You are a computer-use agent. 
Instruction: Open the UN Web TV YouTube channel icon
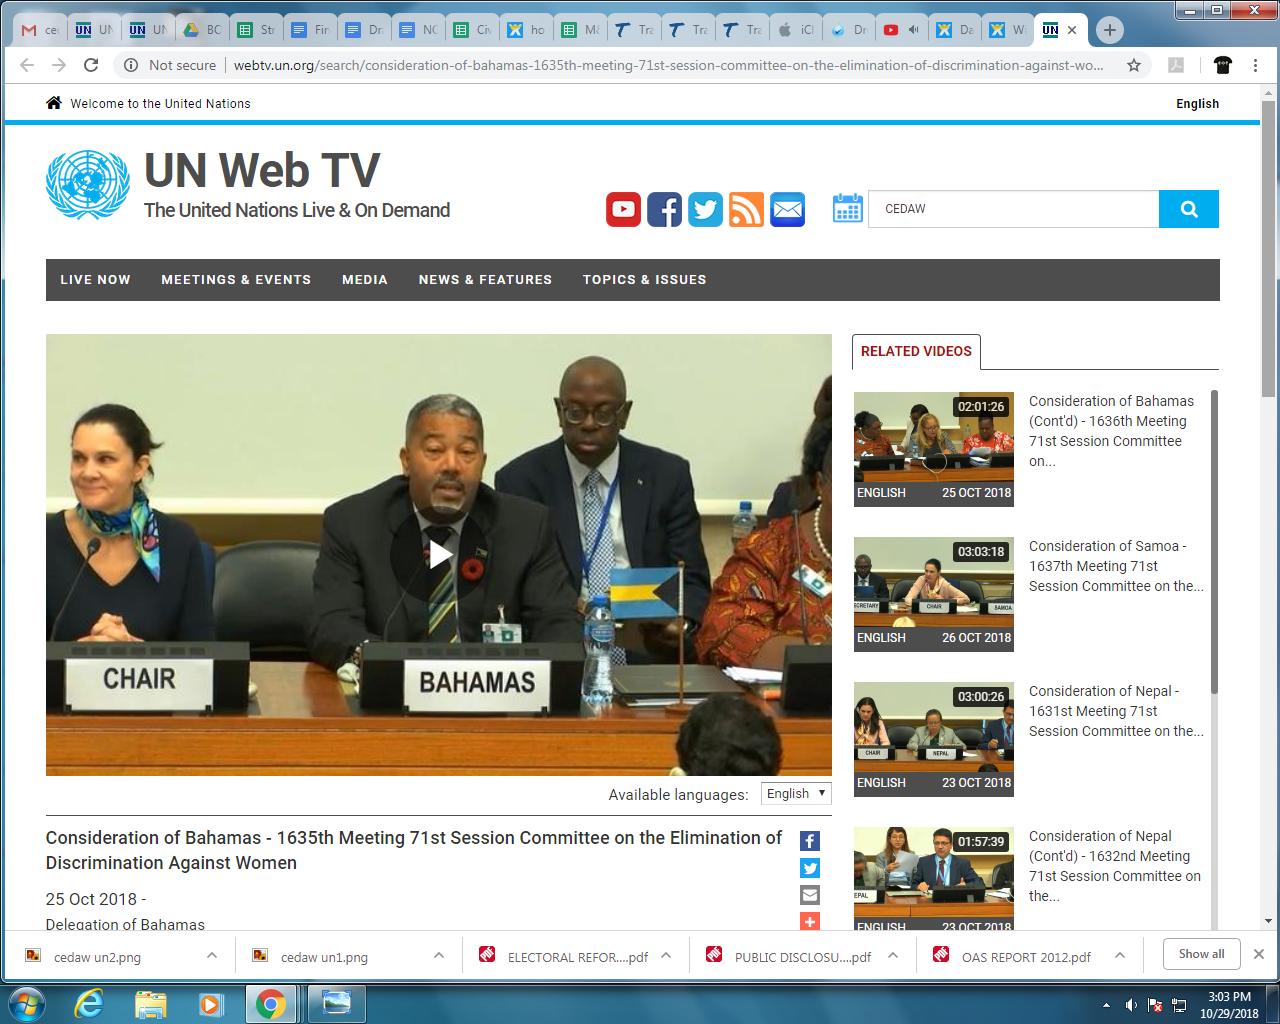pyautogui.click(x=623, y=209)
